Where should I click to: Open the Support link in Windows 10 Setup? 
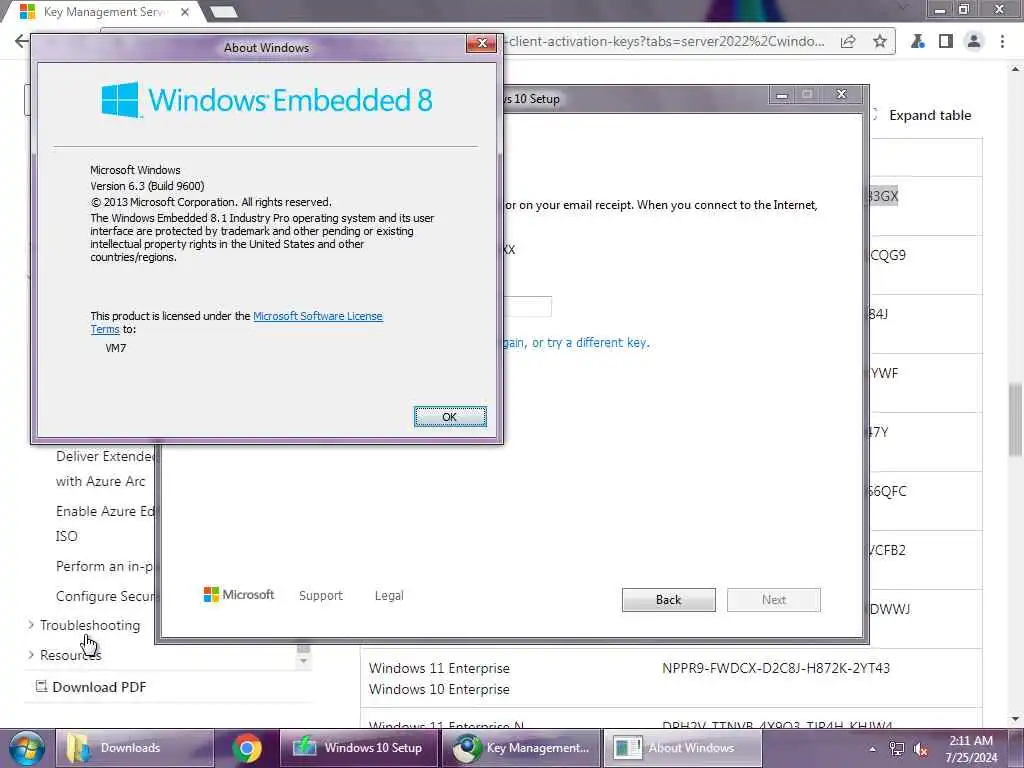(321, 596)
